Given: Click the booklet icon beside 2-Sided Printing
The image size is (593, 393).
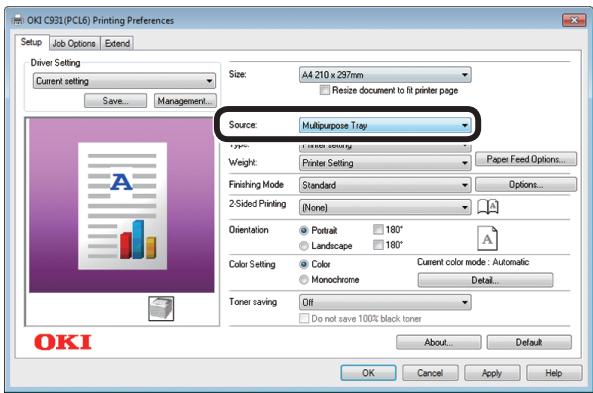Looking at the screenshot, I should point(488,207).
